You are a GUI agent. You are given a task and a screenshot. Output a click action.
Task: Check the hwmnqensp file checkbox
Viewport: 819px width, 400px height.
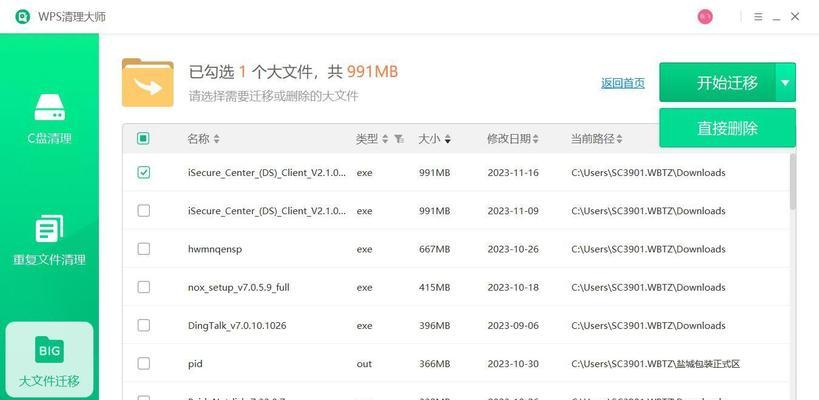coord(143,249)
